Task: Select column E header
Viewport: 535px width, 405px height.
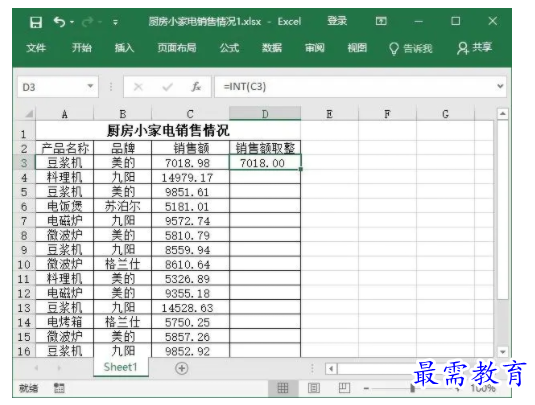Action: (330, 114)
